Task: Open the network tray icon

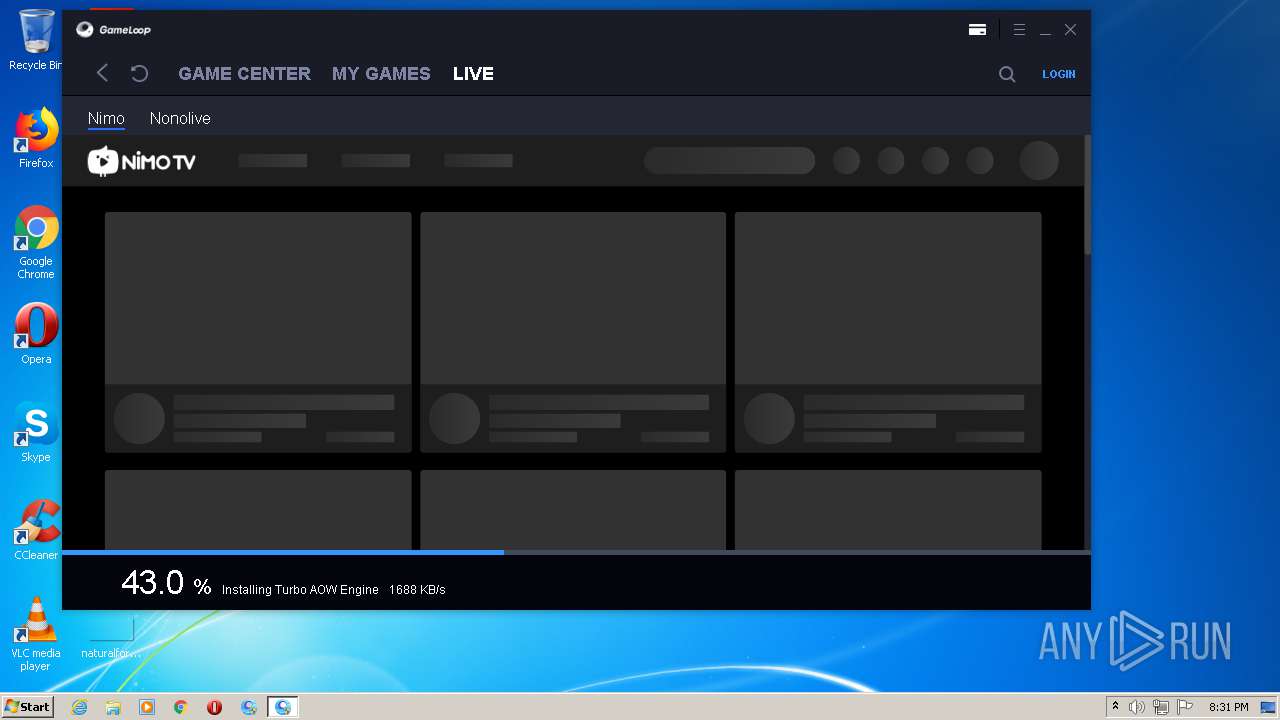Action: [1161, 707]
